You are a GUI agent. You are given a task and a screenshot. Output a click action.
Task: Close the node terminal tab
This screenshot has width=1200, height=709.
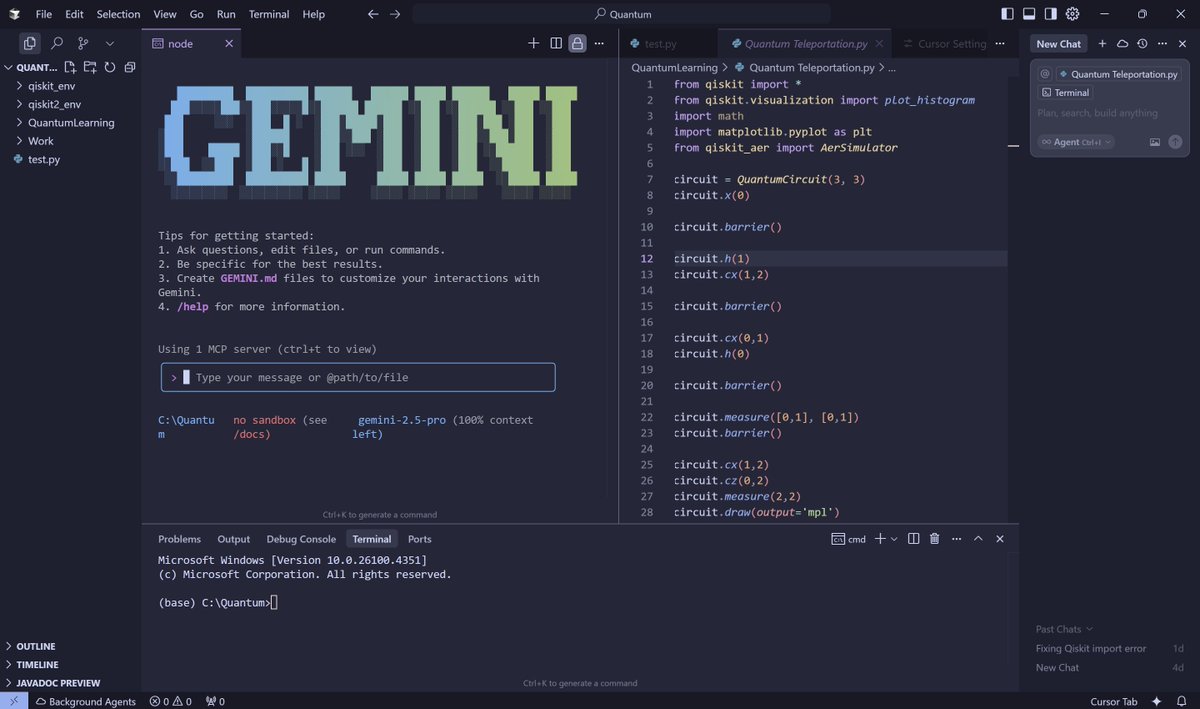point(229,43)
